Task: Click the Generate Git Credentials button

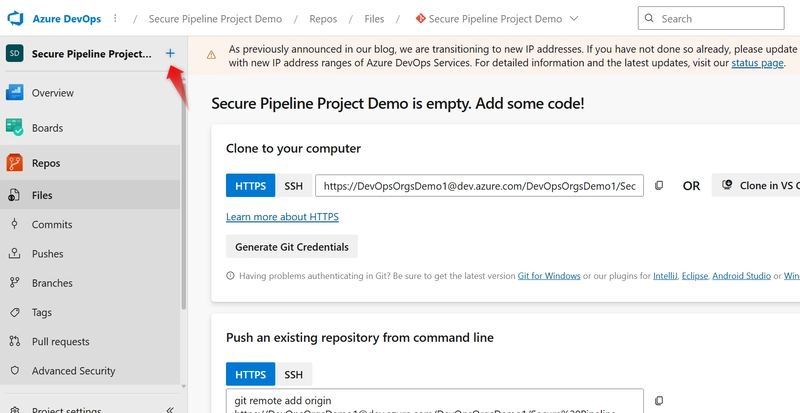Action: pyautogui.click(x=292, y=247)
